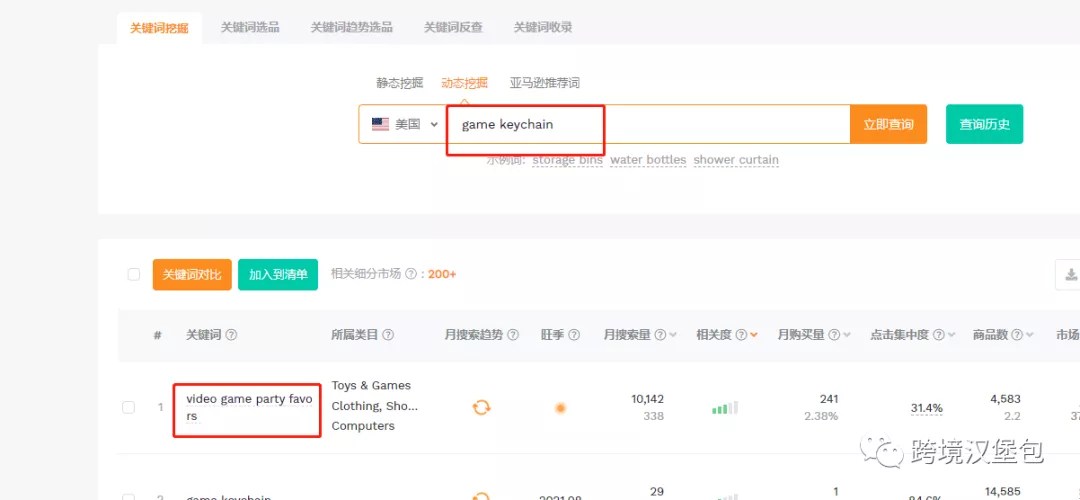The image size is (1080, 500).
Task: Click the Computers category
Action: (363, 426)
